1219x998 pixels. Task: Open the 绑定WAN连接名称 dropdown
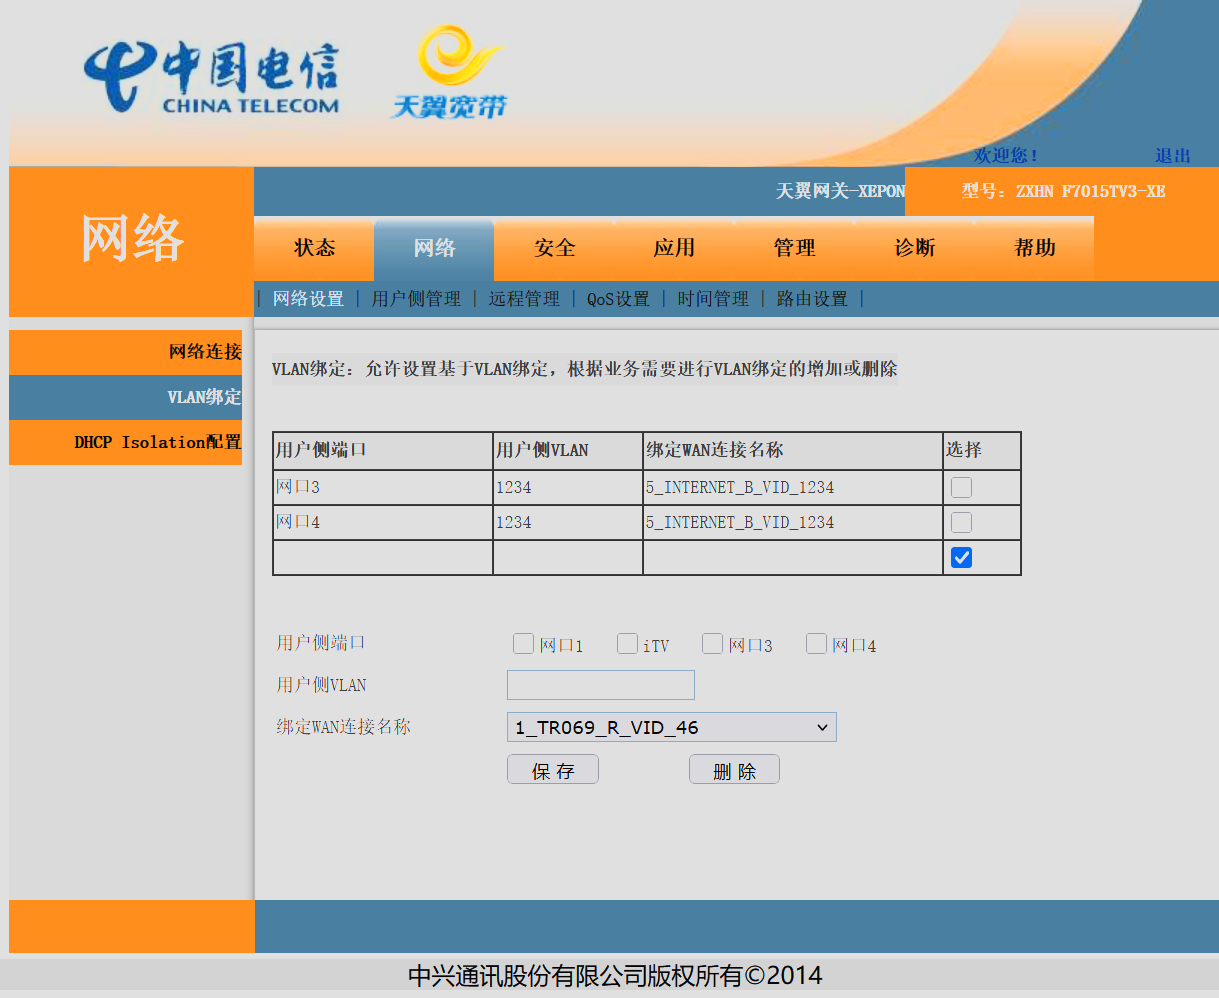click(x=671, y=728)
